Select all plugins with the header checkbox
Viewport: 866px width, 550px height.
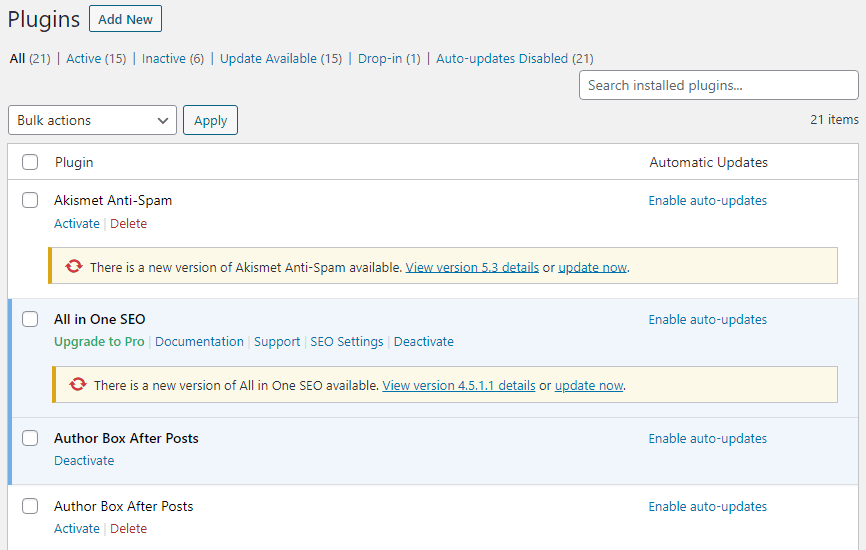click(30, 162)
